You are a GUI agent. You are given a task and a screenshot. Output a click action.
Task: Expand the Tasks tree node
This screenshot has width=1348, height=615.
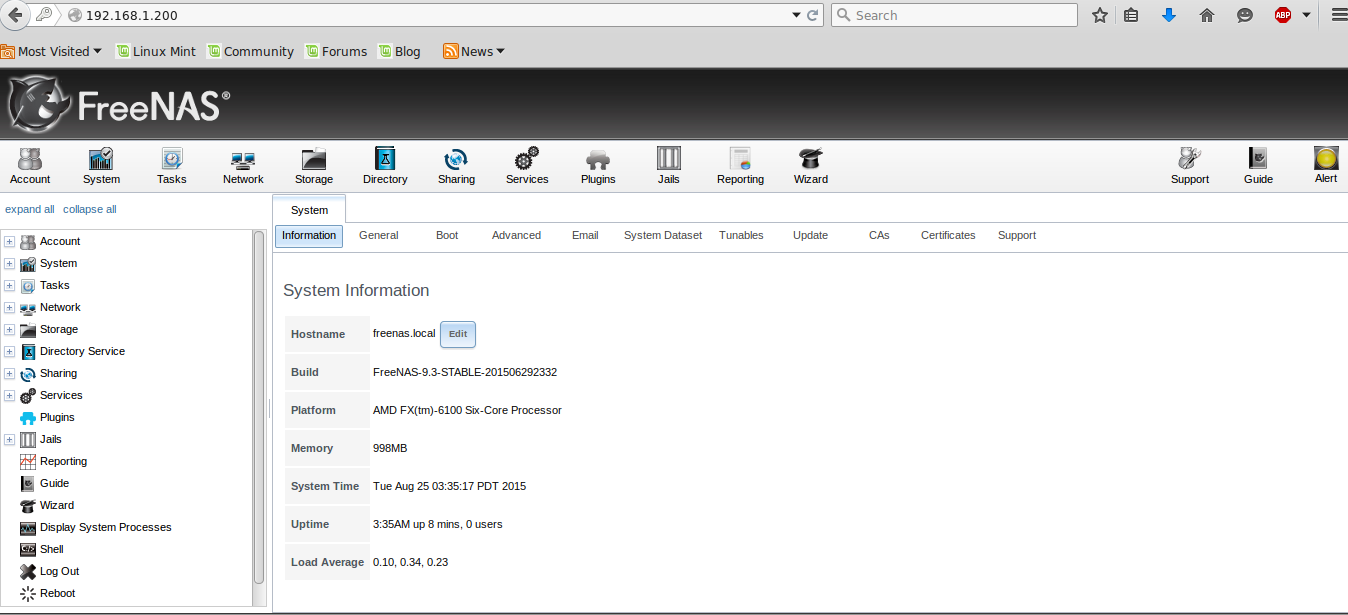pyautogui.click(x=9, y=285)
